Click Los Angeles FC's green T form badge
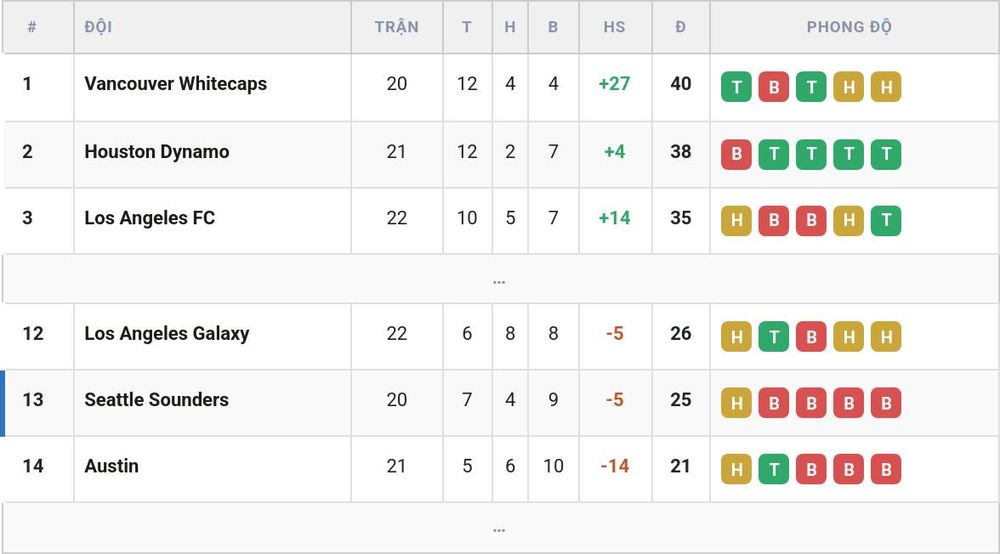Viewport: 1000px width, 554px height. tap(886, 221)
